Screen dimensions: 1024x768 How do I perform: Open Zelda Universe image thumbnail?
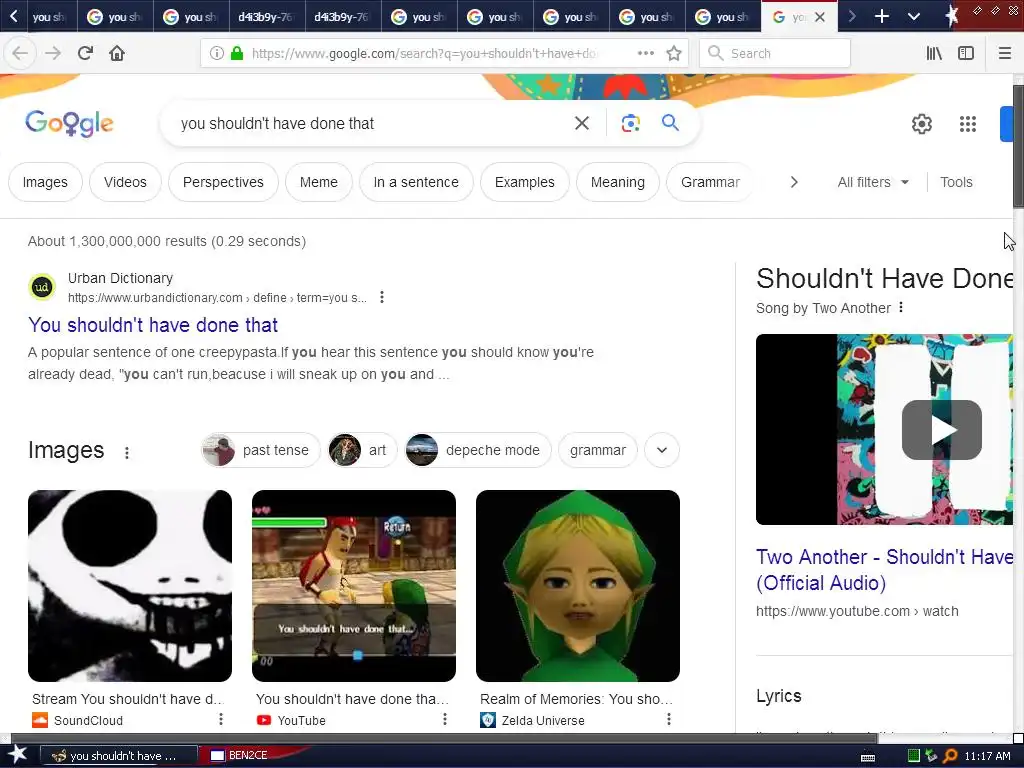578,586
